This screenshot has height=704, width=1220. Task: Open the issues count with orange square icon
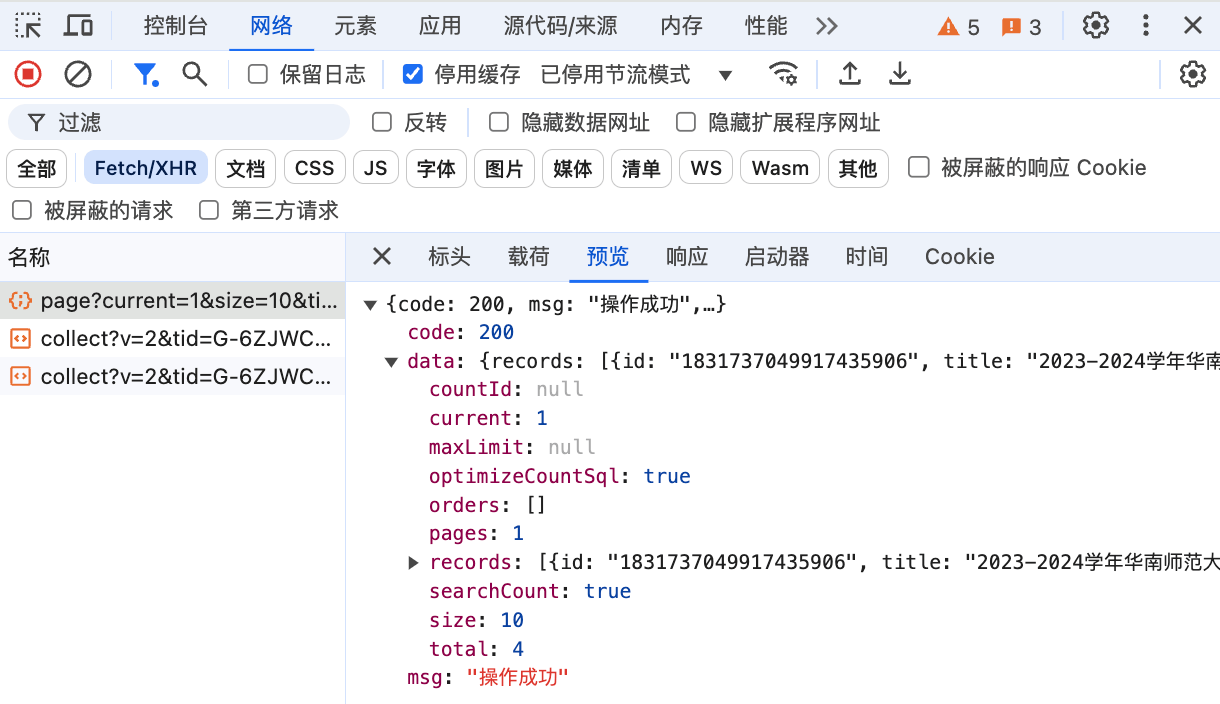click(x=1022, y=27)
